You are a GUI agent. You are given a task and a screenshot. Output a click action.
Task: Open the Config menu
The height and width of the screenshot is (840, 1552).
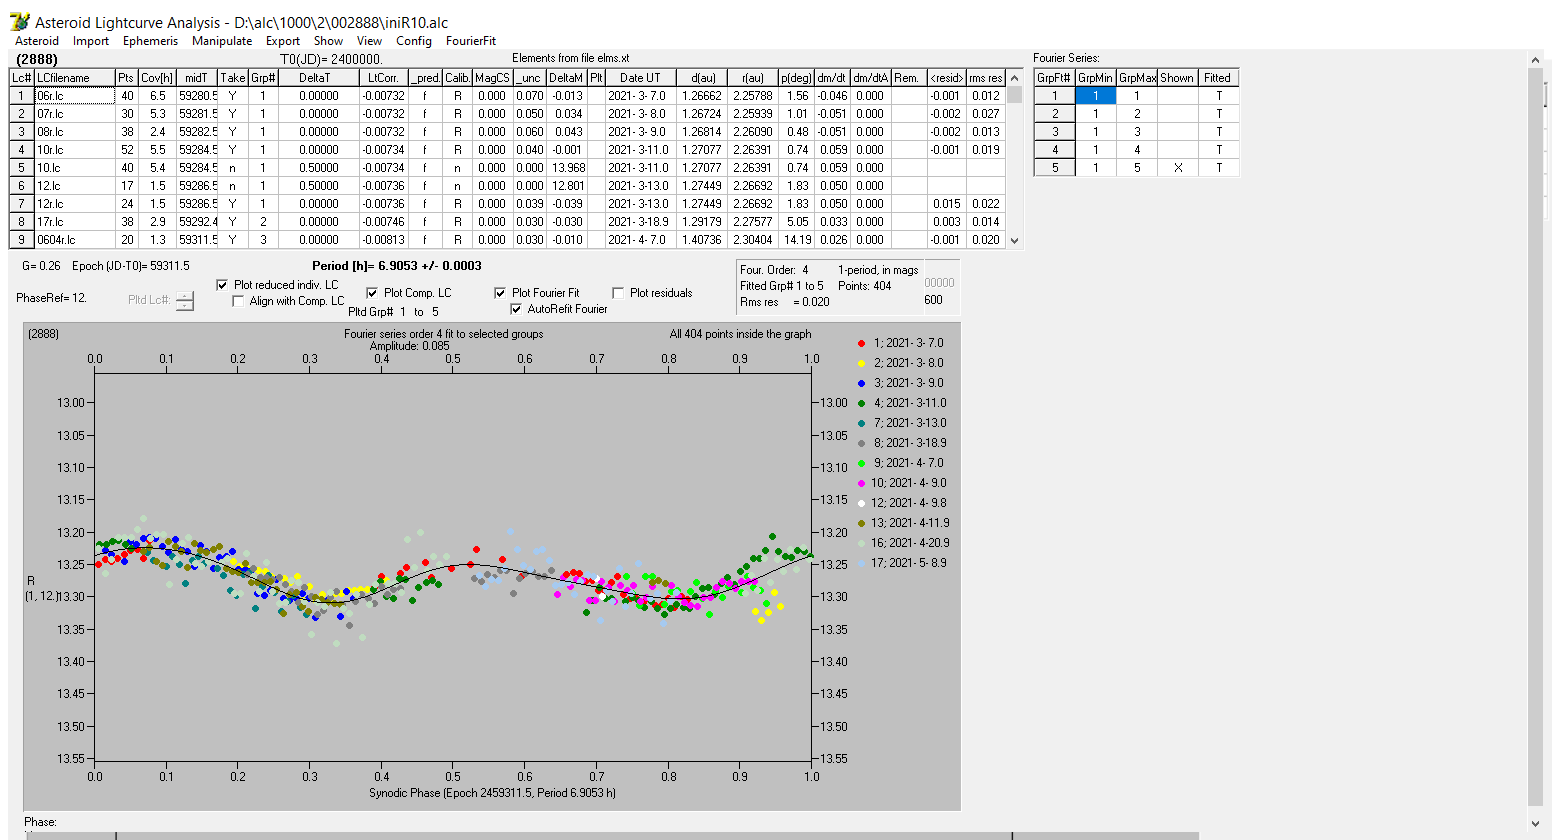point(414,41)
